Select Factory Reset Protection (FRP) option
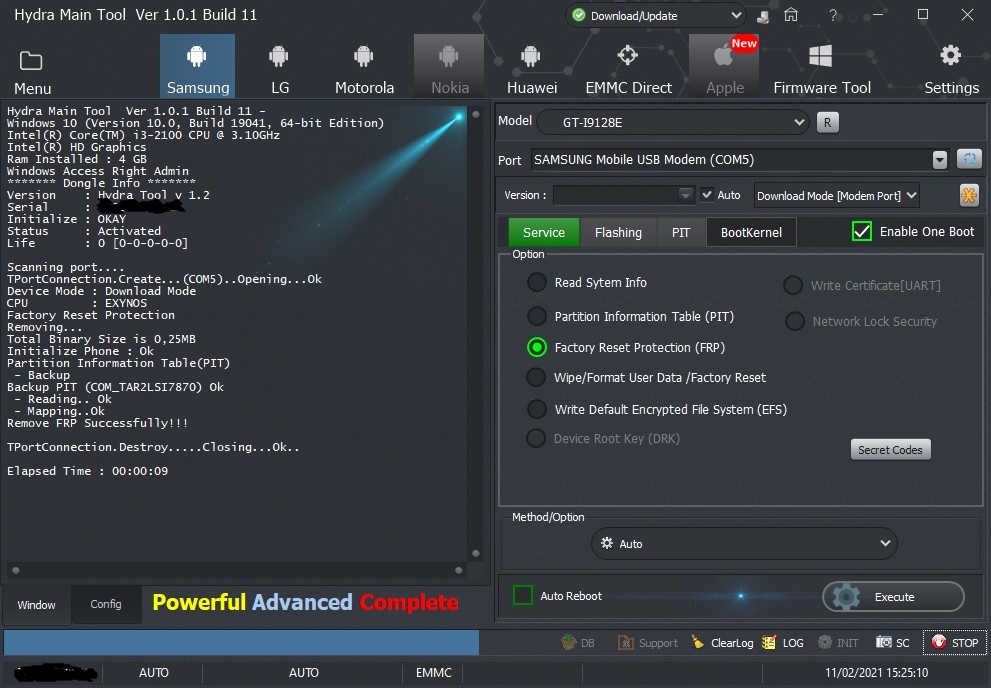The width and height of the screenshot is (991, 688). tap(537, 347)
